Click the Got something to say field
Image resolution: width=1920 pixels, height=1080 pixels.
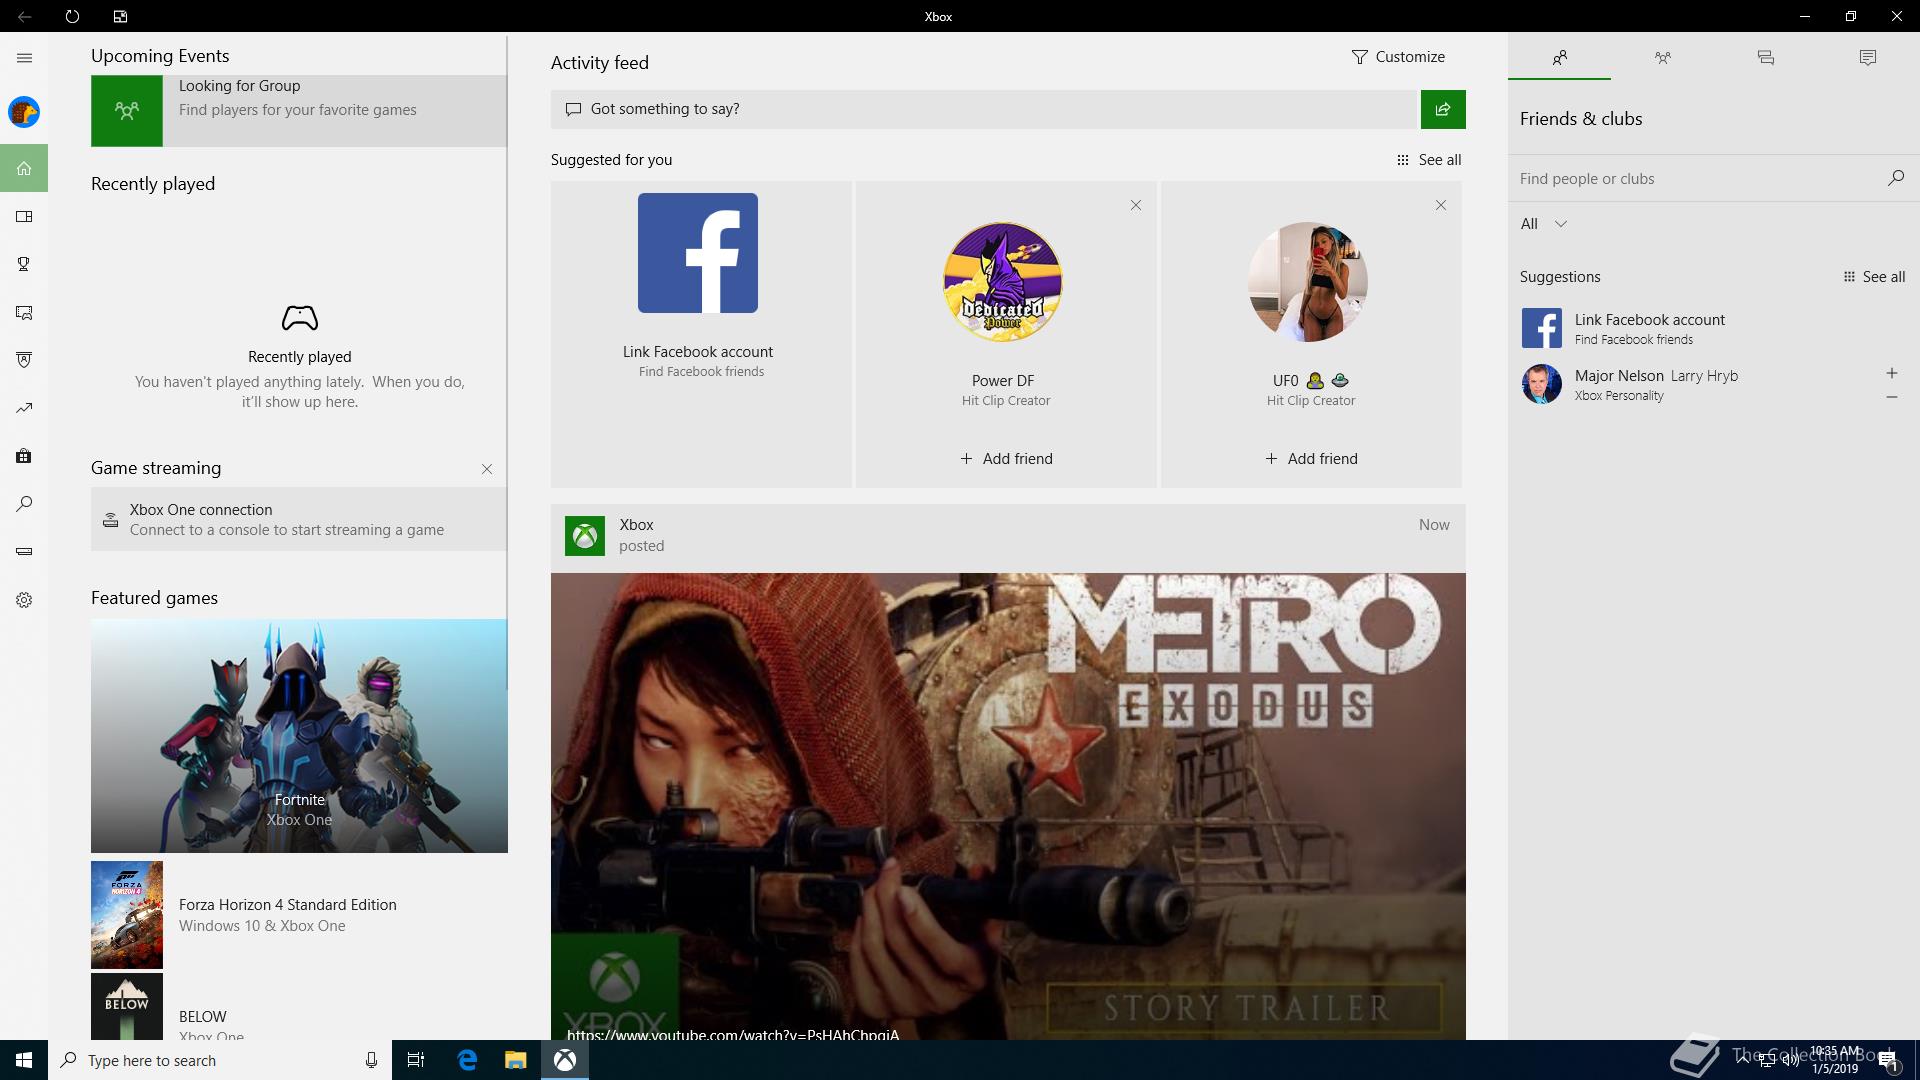click(985, 109)
